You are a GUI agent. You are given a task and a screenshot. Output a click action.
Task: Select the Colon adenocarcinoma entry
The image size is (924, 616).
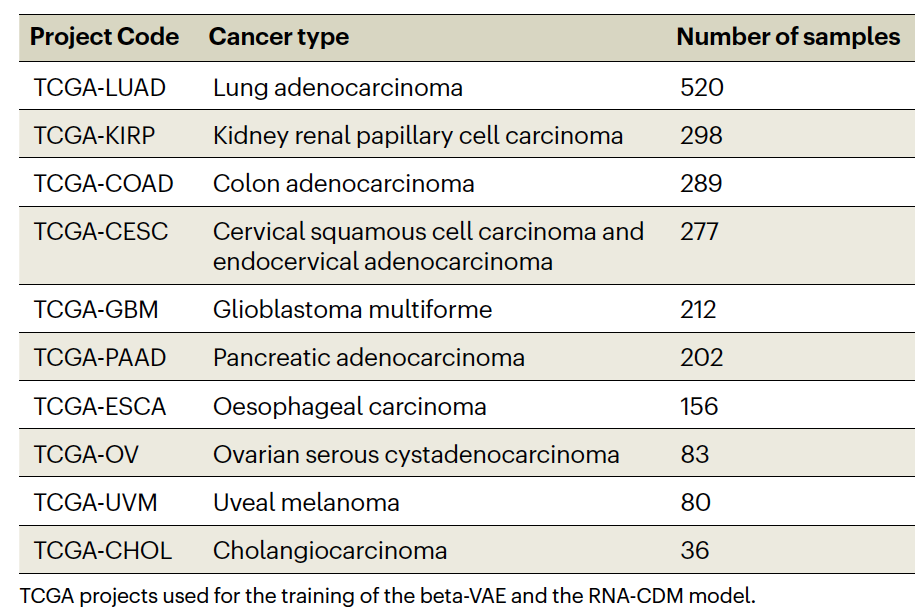pyautogui.click(x=344, y=184)
